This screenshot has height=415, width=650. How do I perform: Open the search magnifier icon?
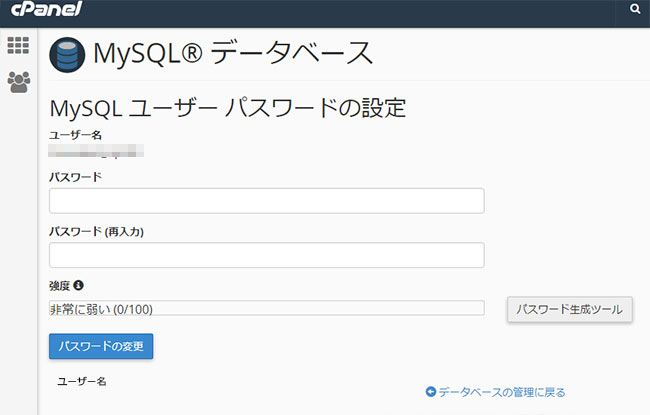tap(635, 9)
